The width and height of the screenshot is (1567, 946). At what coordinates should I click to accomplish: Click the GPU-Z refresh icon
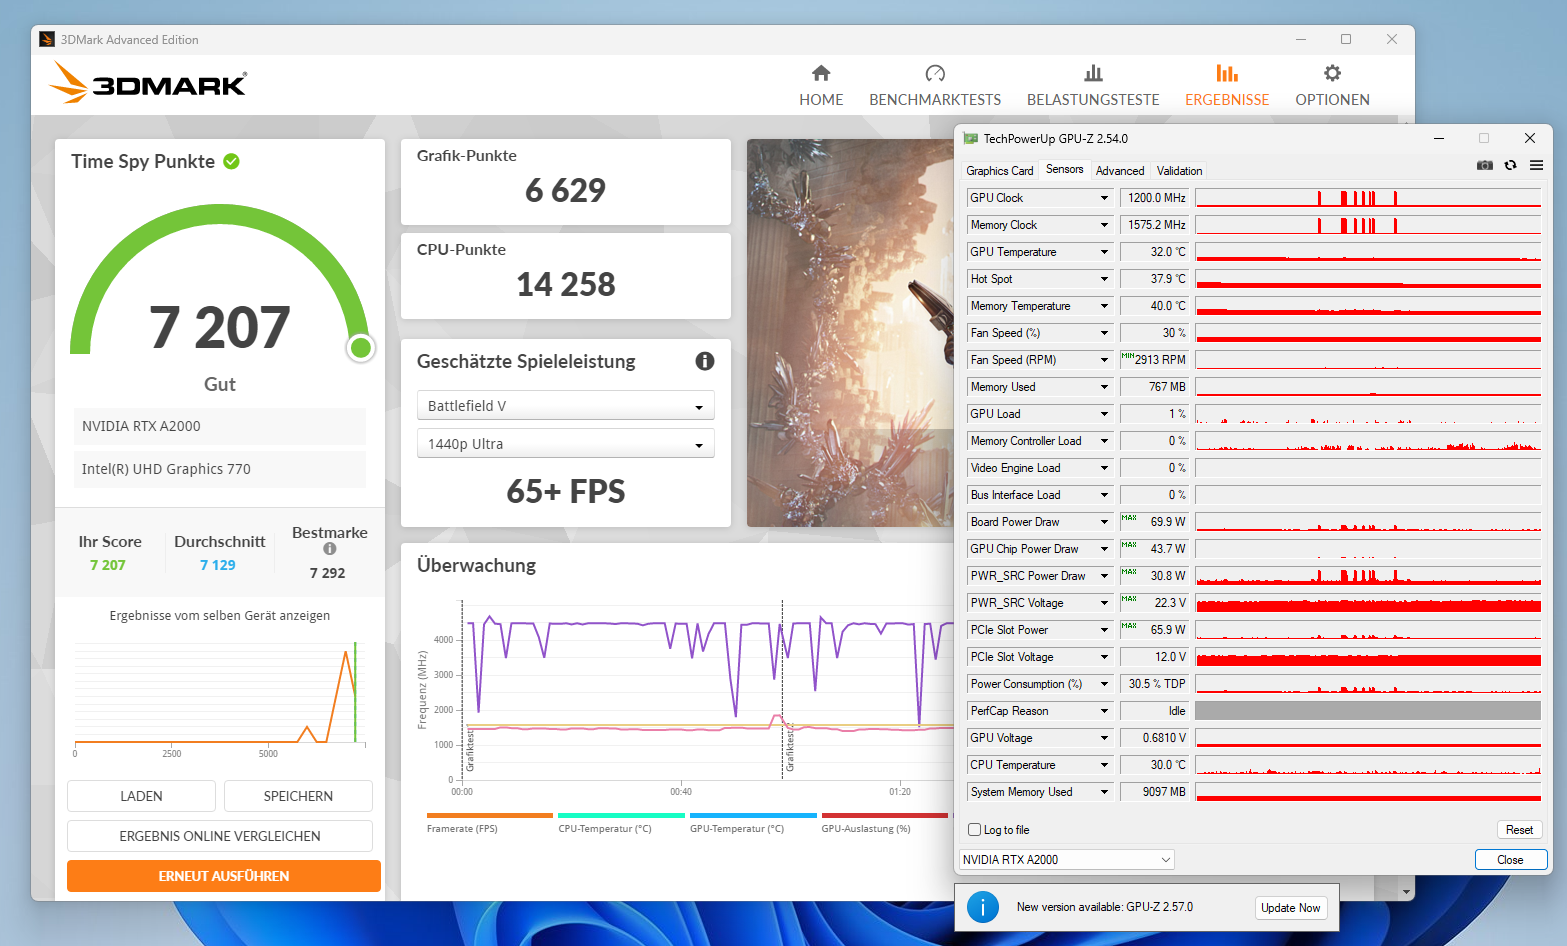tap(1510, 165)
